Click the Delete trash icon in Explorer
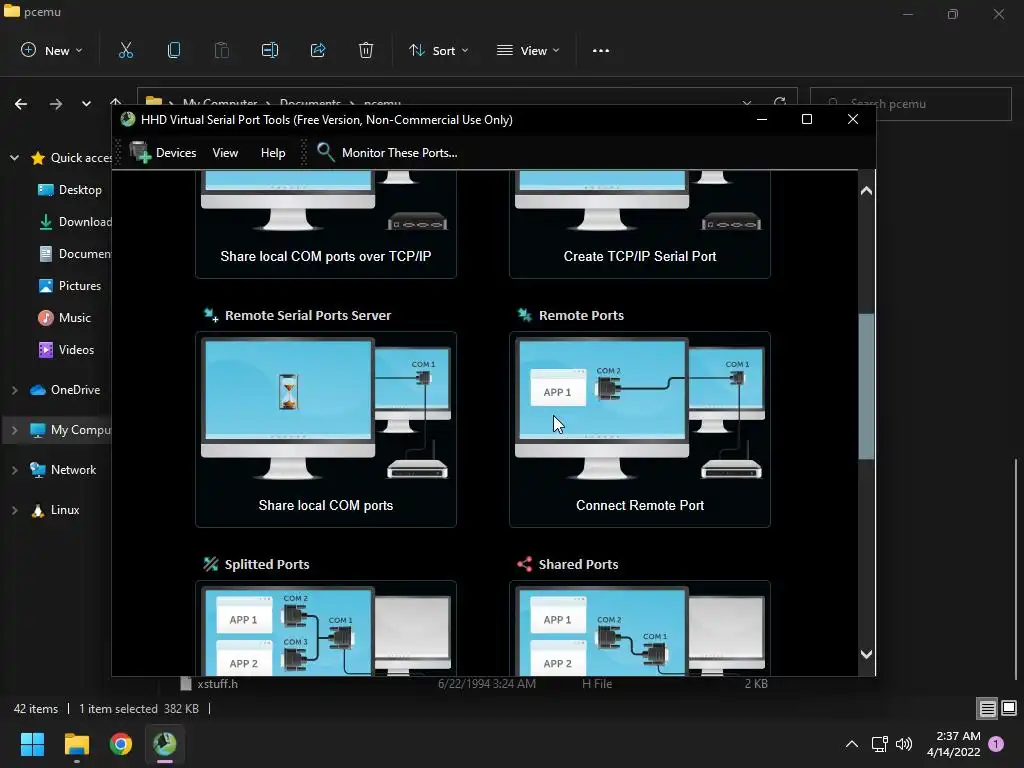The image size is (1024, 768). pyautogui.click(x=366, y=50)
